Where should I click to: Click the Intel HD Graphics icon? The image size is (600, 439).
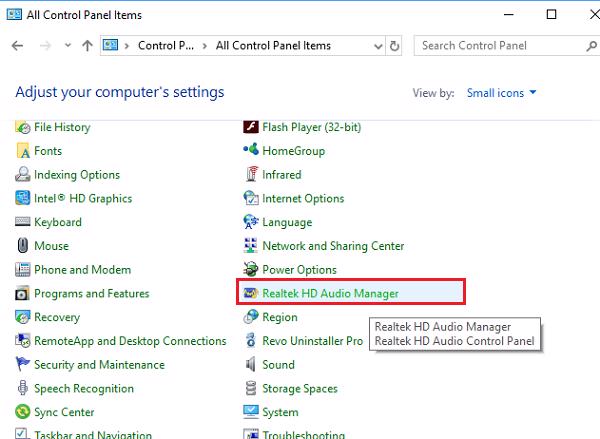coord(23,198)
